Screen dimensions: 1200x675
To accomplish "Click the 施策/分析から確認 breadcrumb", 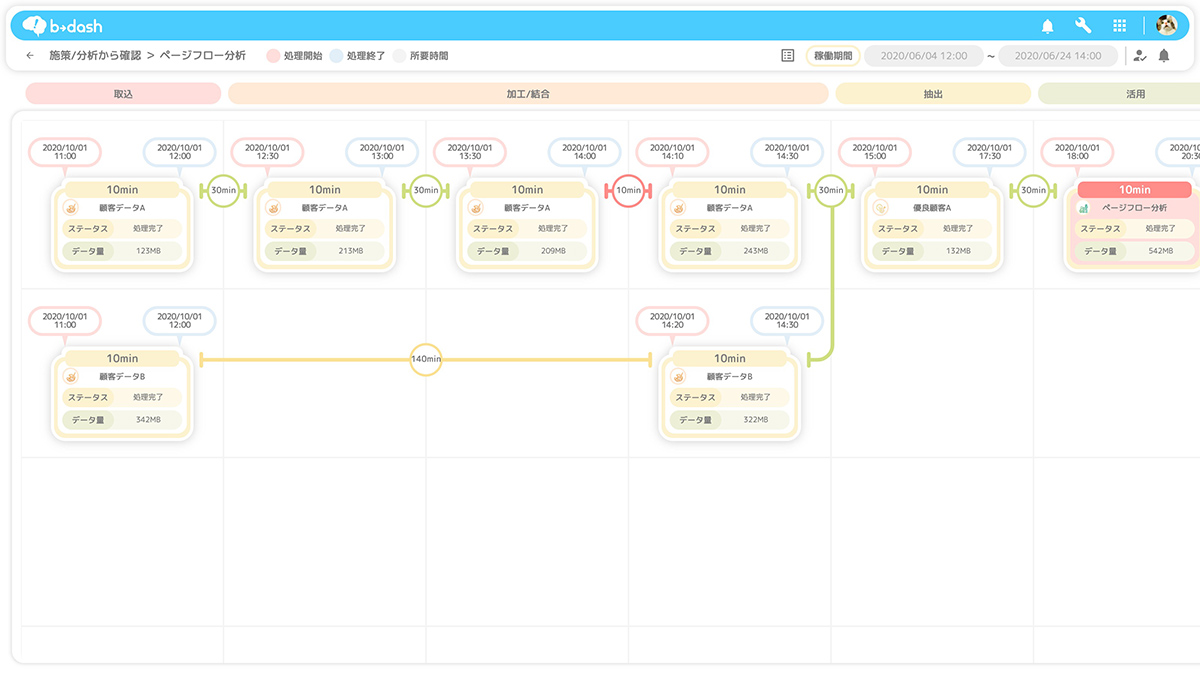I will [95, 56].
